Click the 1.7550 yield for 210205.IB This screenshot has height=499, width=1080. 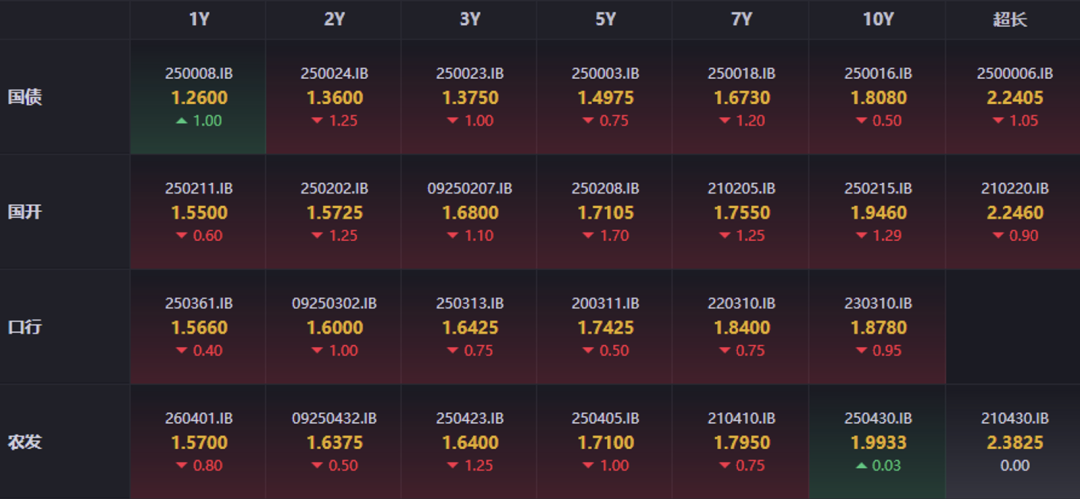tap(741, 212)
